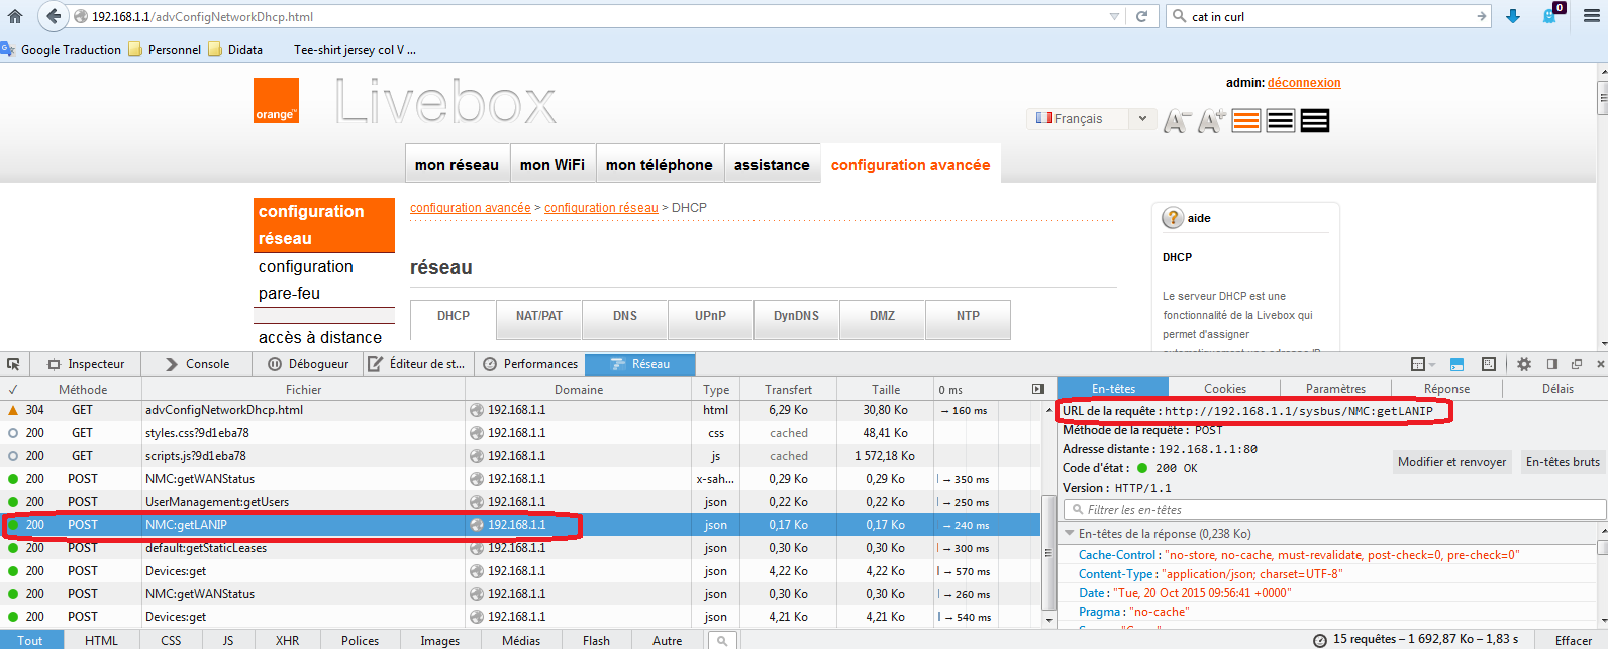Toggle the devtools split console icon

(1457, 364)
